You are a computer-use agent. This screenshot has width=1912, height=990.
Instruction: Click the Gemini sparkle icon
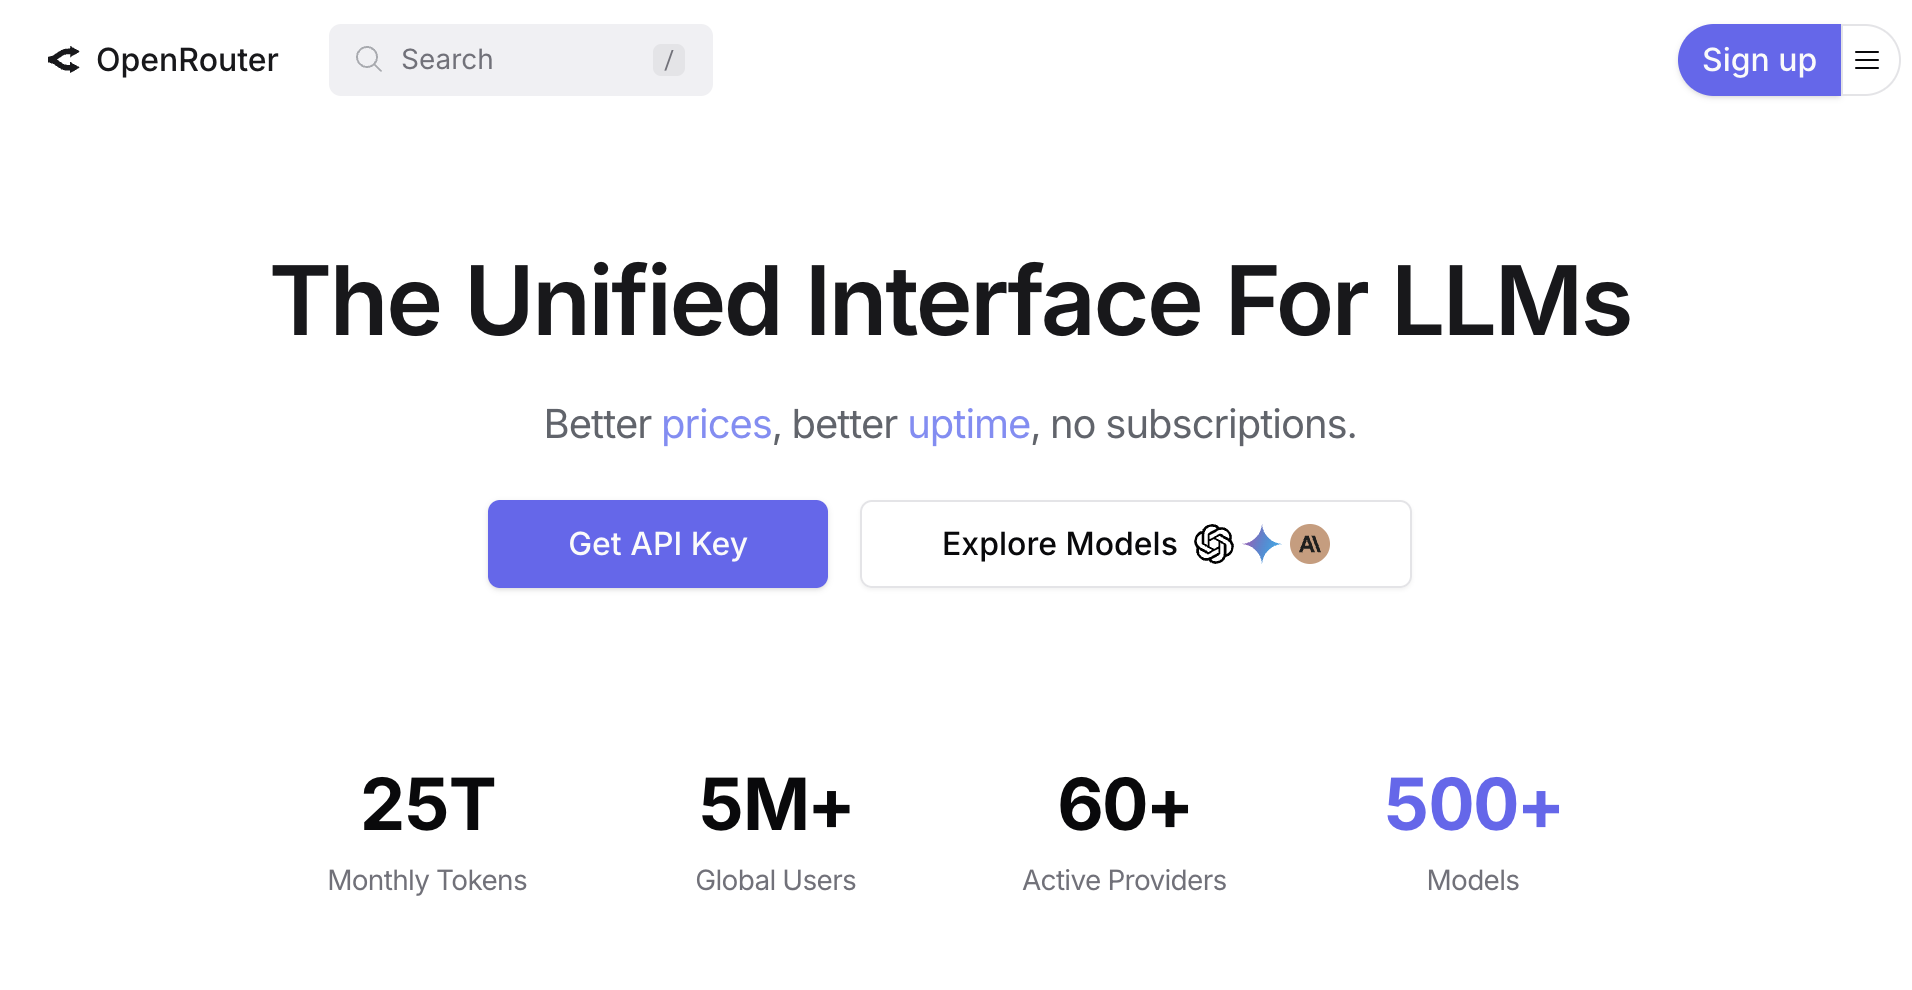point(1262,544)
